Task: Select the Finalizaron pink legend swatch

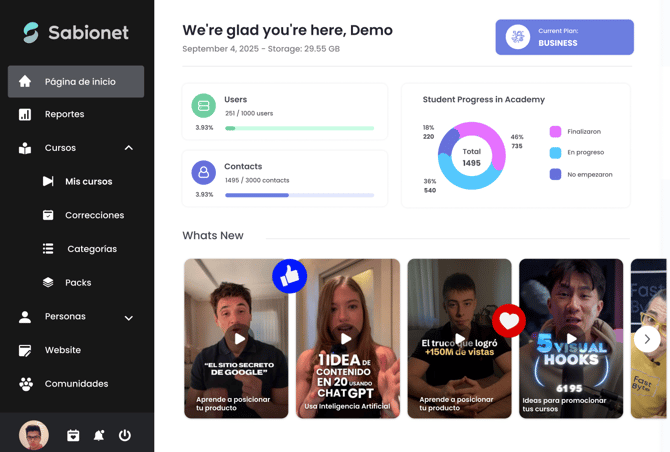Action: [555, 132]
